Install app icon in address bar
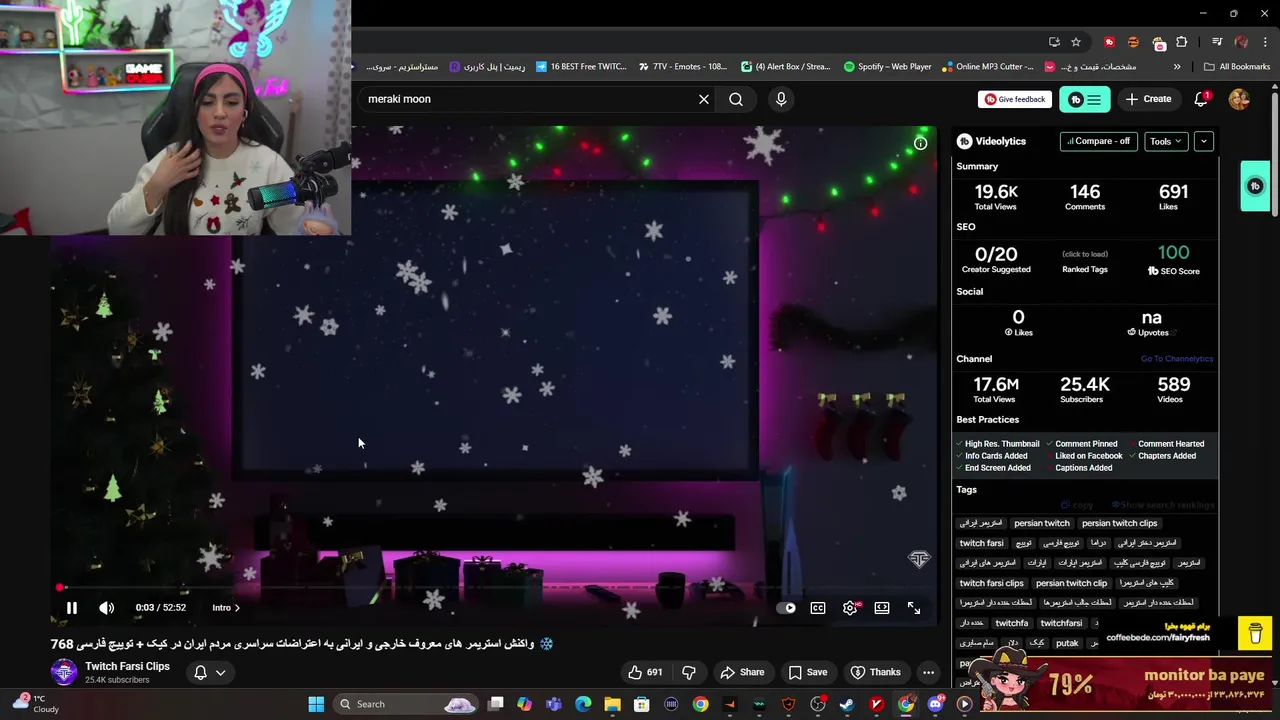The image size is (1280, 720). tap(1054, 42)
